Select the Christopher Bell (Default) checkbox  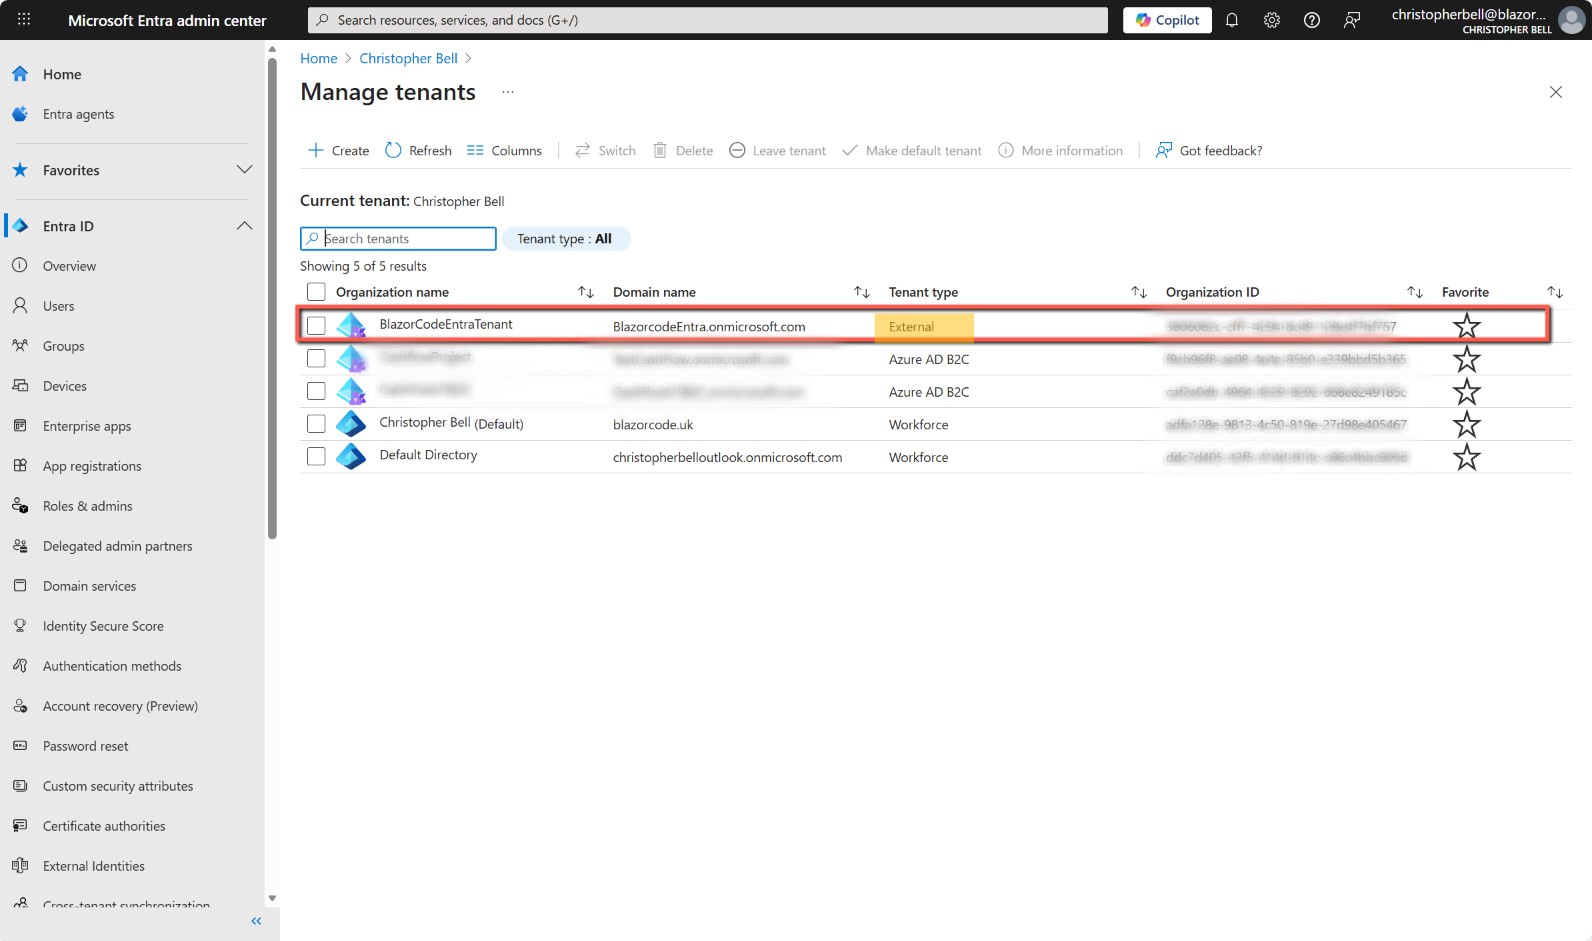click(316, 424)
